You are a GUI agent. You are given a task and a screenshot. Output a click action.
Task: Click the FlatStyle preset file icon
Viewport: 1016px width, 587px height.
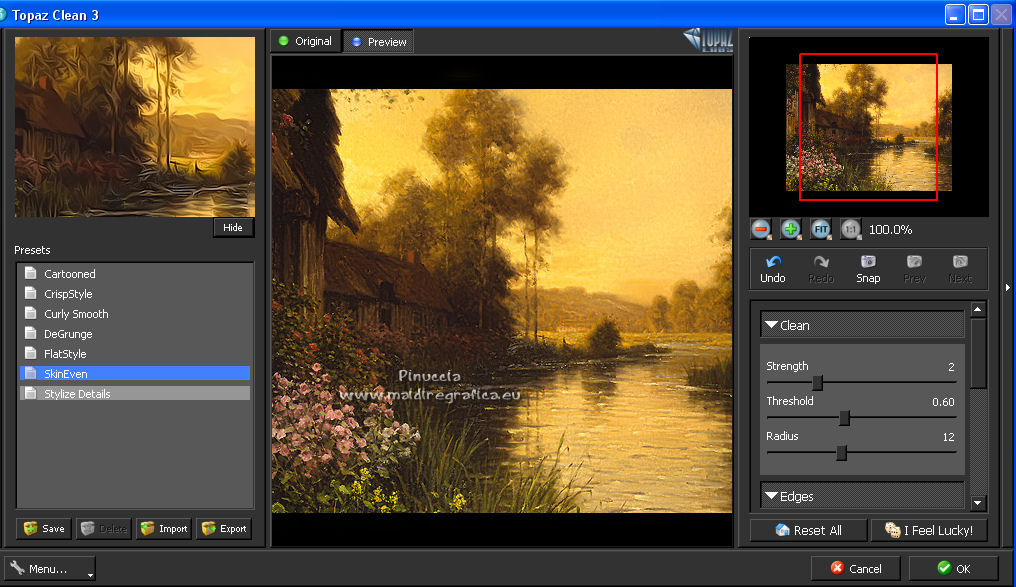click(x=30, y=353)
